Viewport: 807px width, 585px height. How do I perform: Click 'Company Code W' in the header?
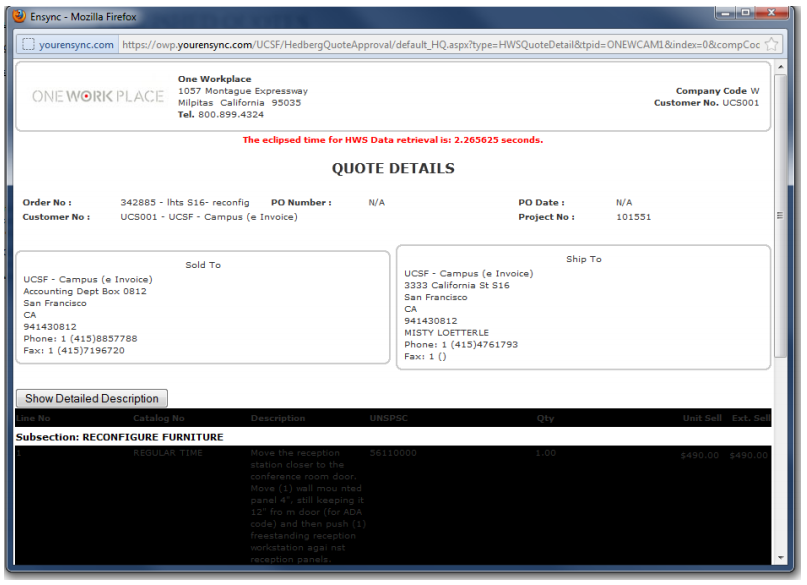pyautogui.click(x=717, y=91)
